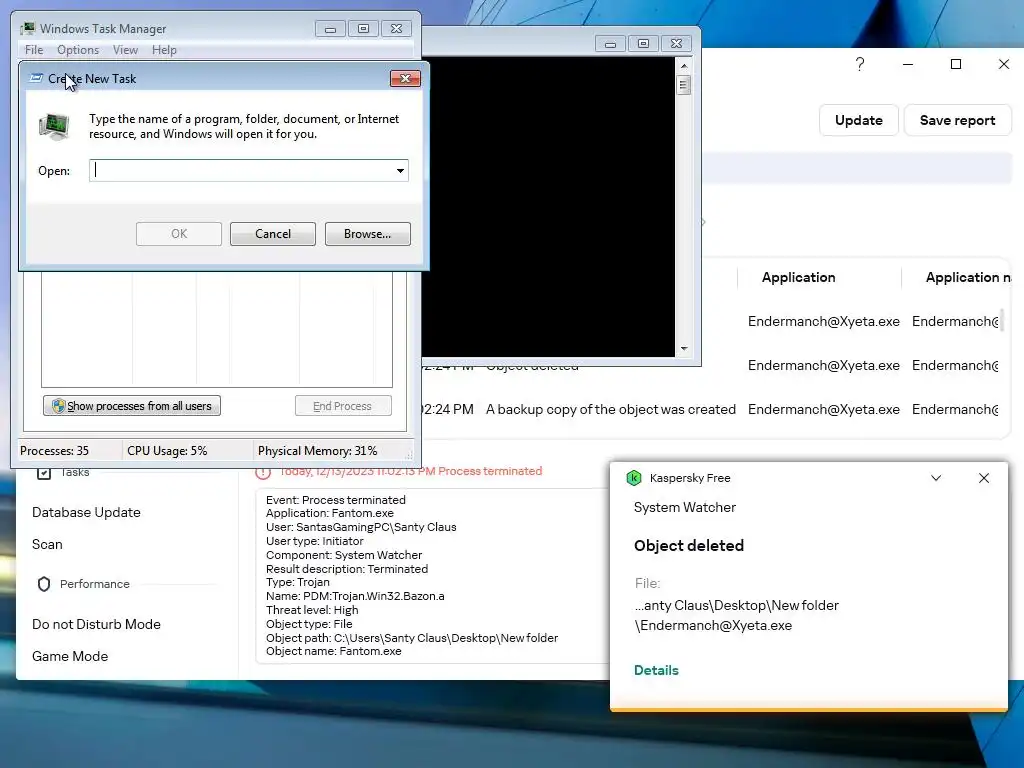Click the Application column header
The height and width of the screenshot is (768, 1024).
(799, 278)
